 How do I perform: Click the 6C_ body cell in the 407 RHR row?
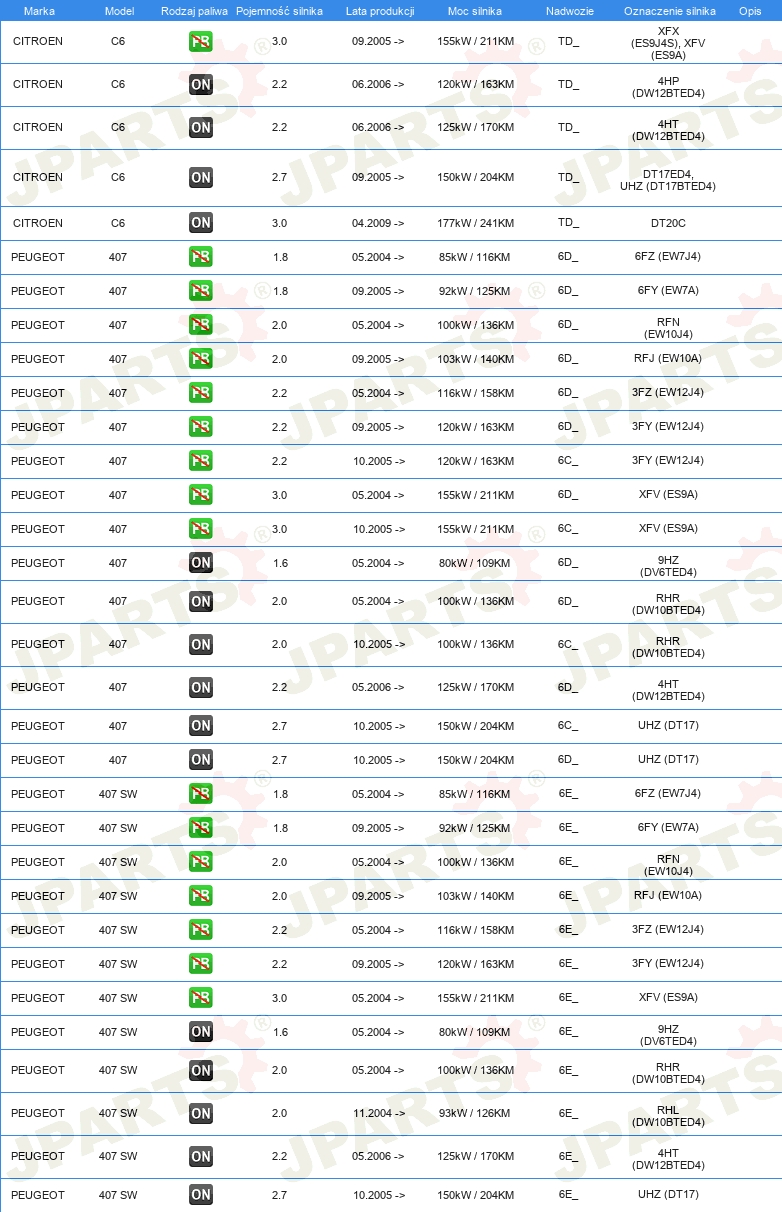pyautogui.click(x=568, y=644)
